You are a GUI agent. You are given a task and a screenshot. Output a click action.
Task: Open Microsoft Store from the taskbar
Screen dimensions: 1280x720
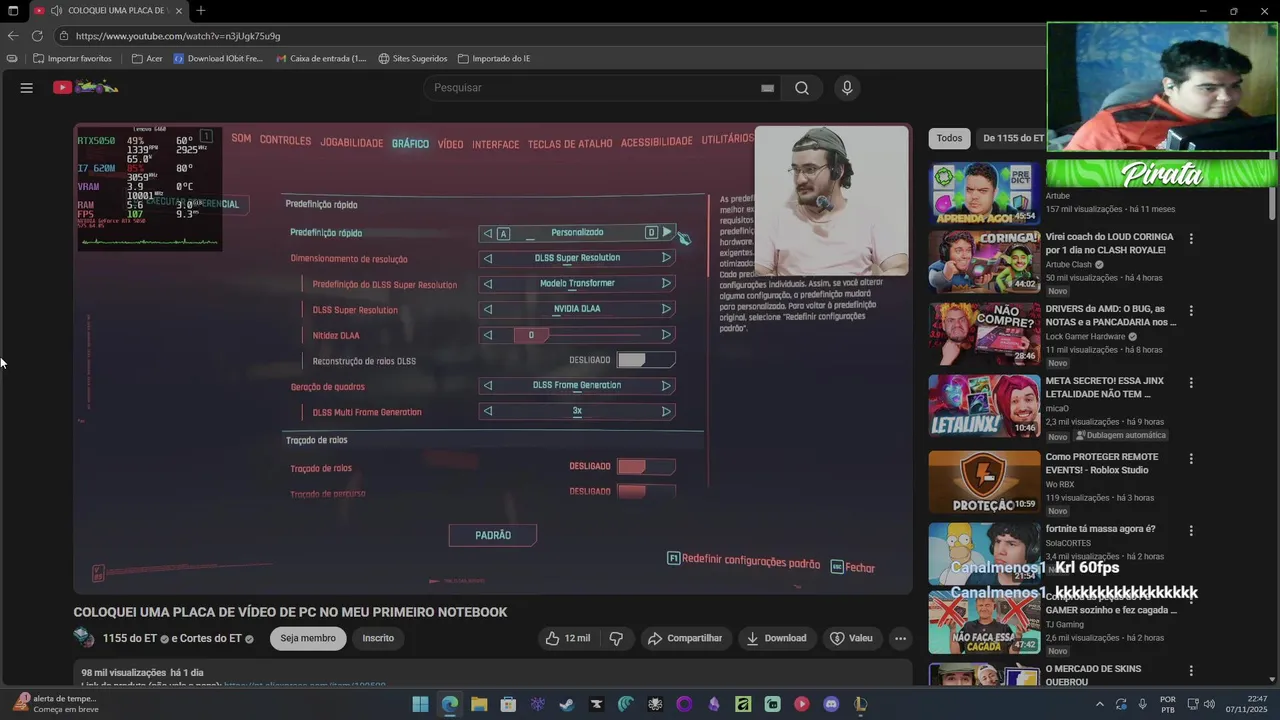pos(508,704)
